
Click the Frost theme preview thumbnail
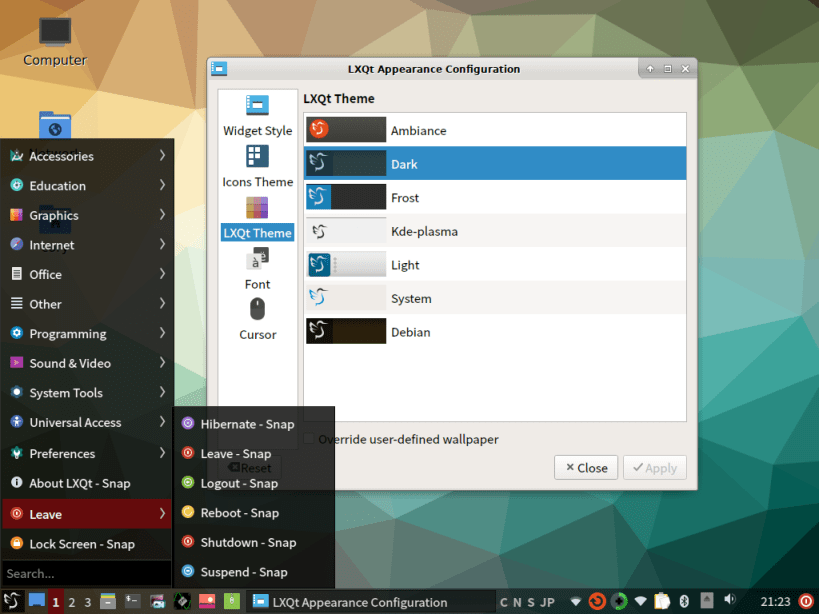click(346, 197)
